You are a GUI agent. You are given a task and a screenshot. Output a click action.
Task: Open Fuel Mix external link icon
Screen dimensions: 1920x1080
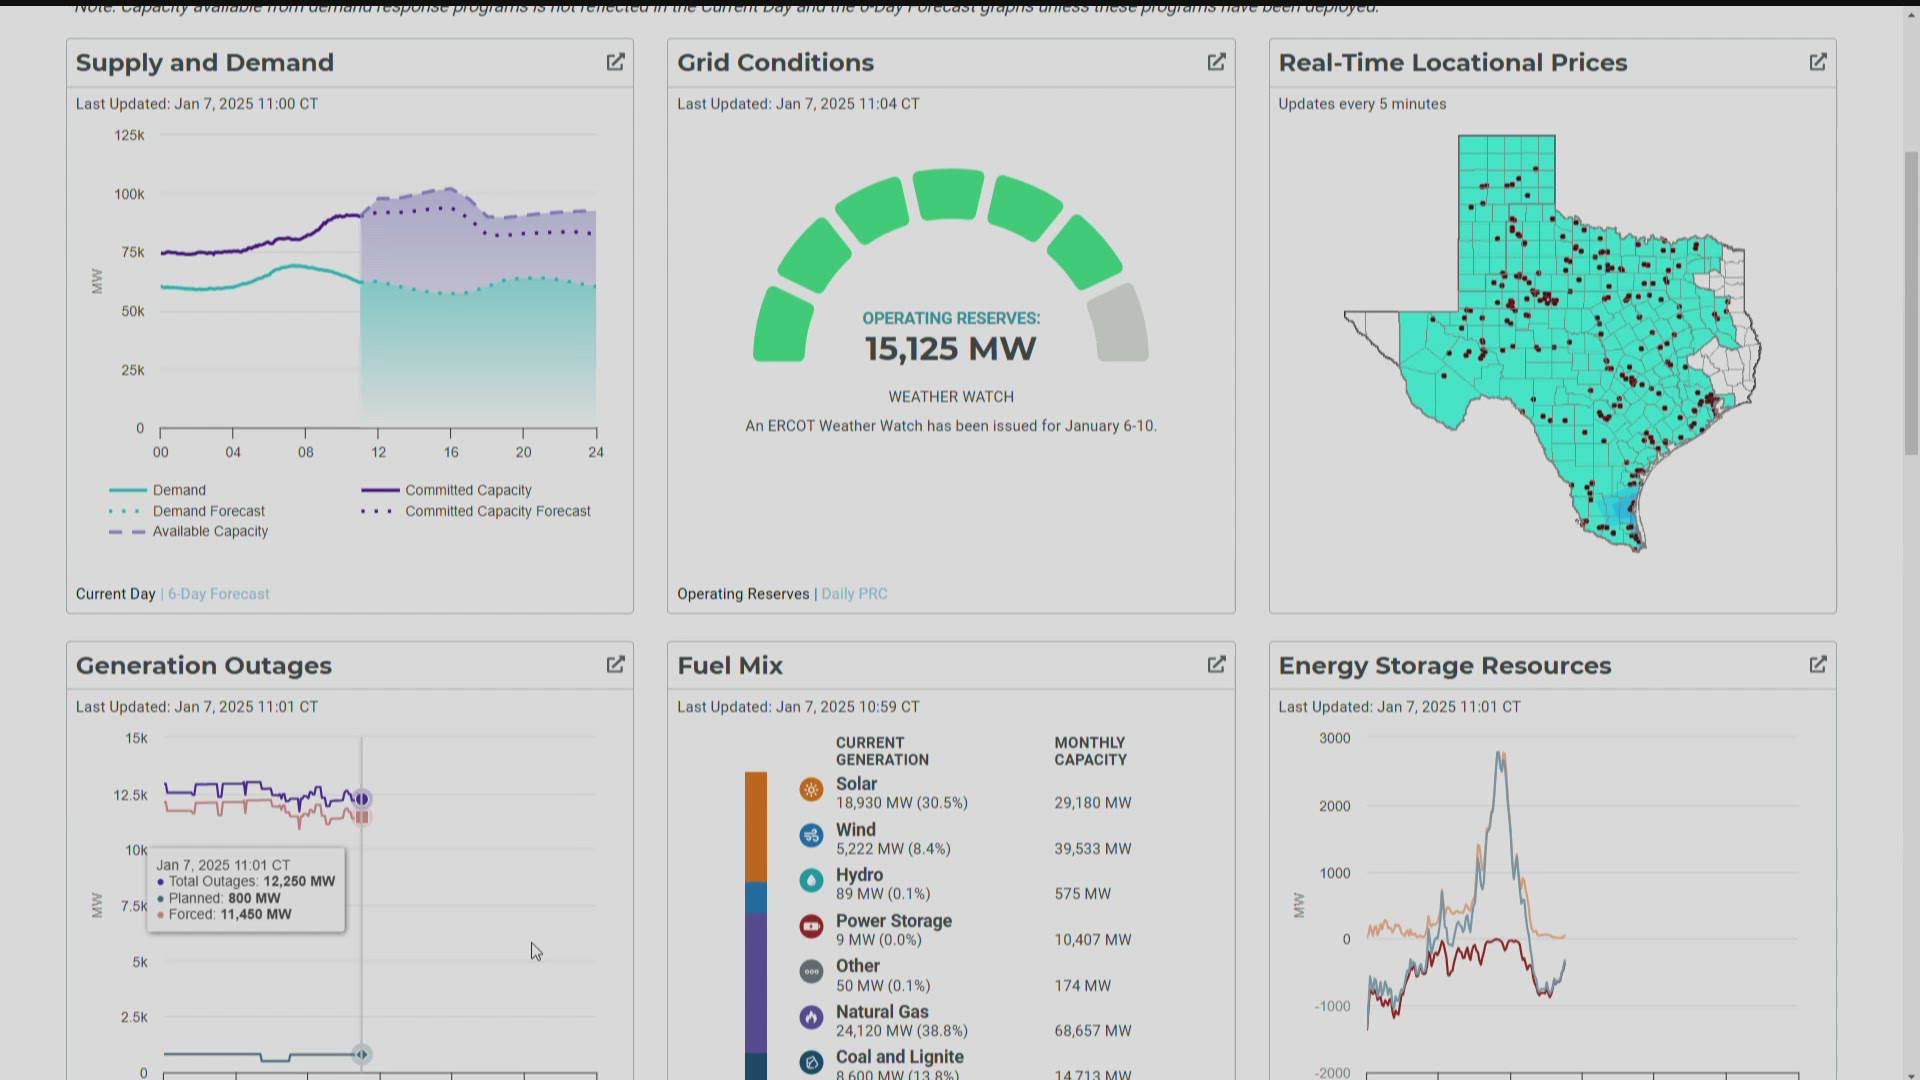pos(1216,665)
